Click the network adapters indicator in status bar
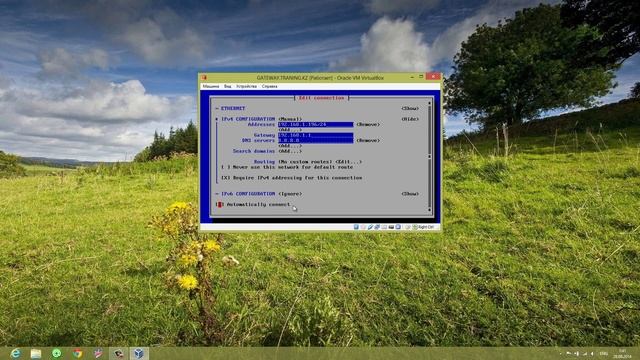Screen dimensions: 640x360 point(377,227)
